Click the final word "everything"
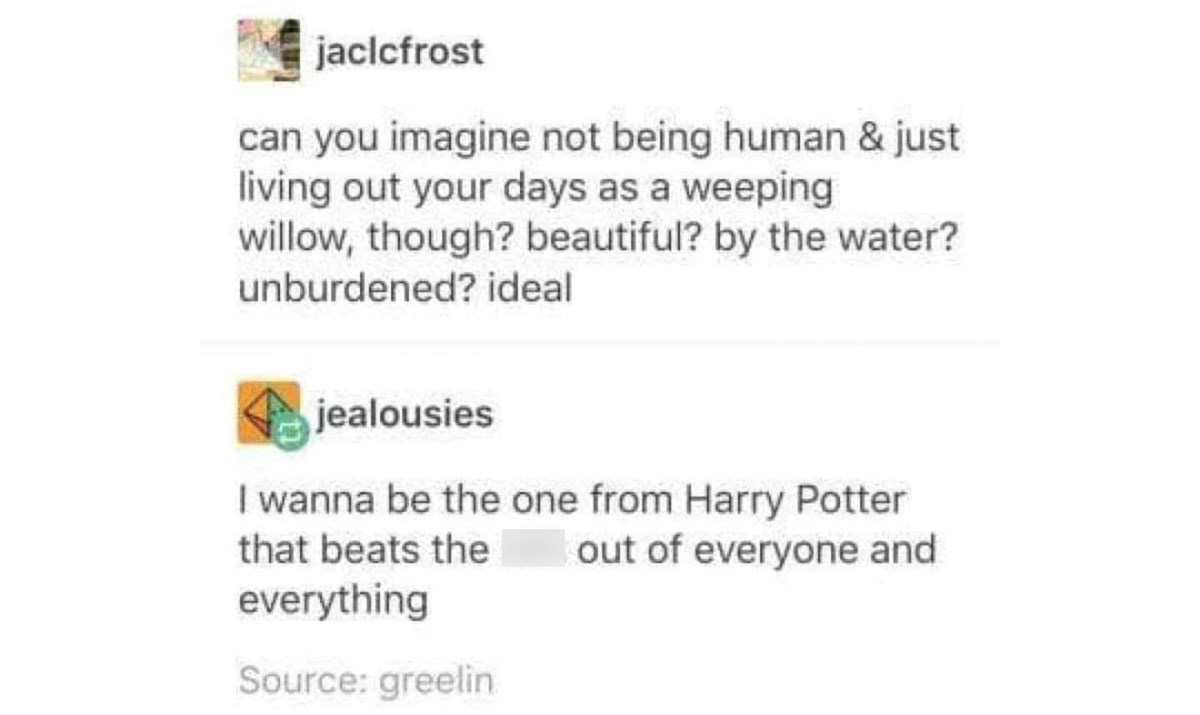 333,602
